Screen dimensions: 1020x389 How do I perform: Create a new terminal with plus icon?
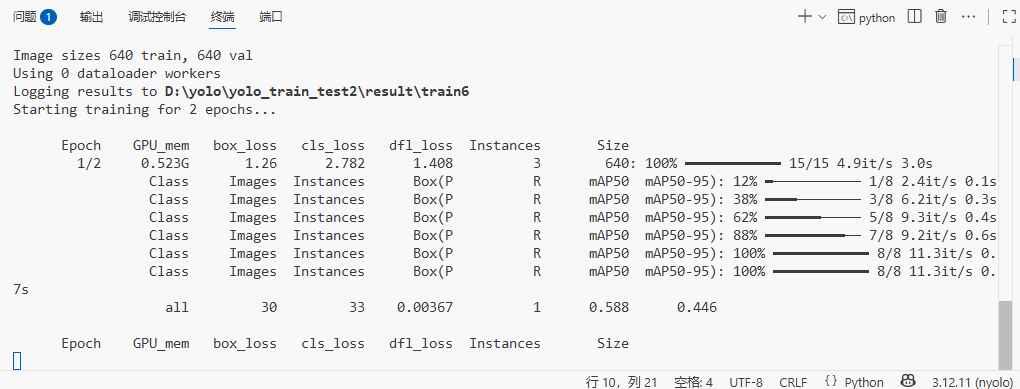coord(805,17)
